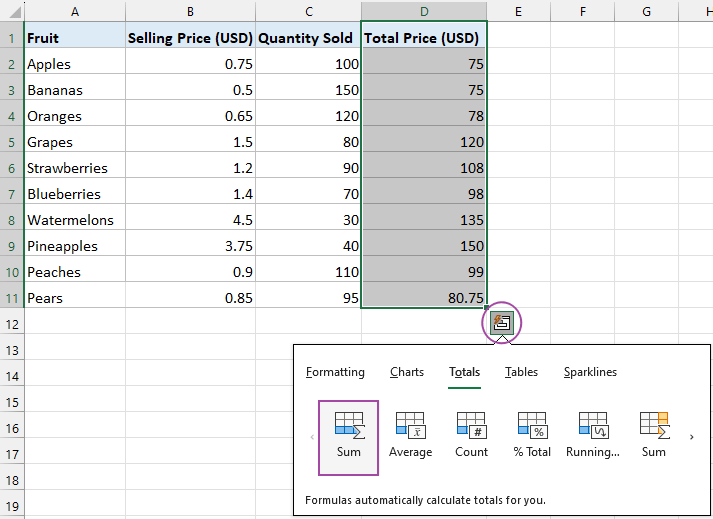Pick the Running Total icon
713x519 pixels.
pos(593,434)
